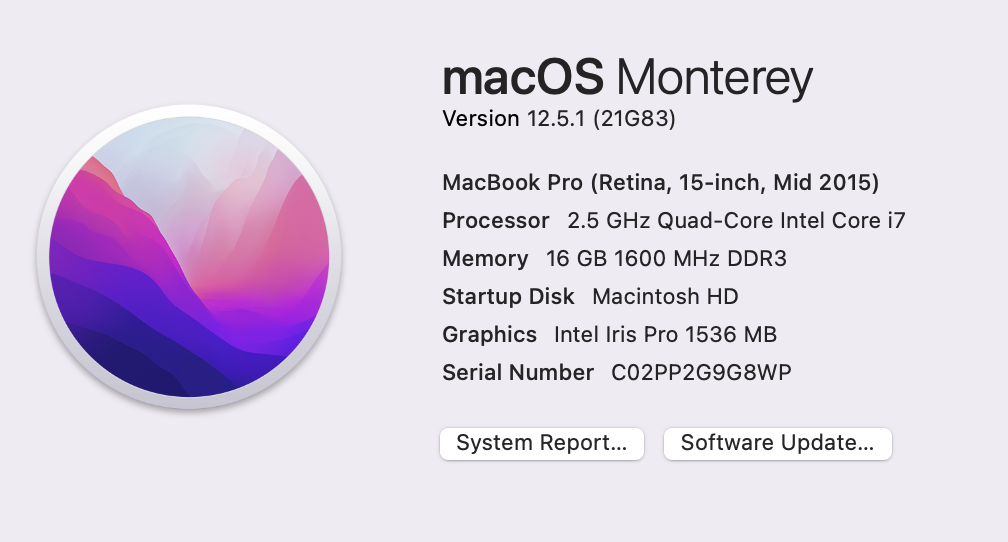1008x542 pixels.
Task: Click the Graphics label
Action: tap(489, 334)
